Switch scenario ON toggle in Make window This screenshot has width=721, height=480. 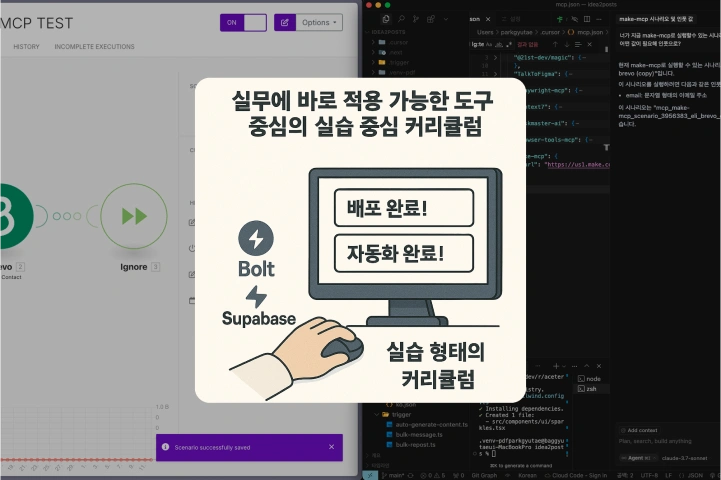243,23
